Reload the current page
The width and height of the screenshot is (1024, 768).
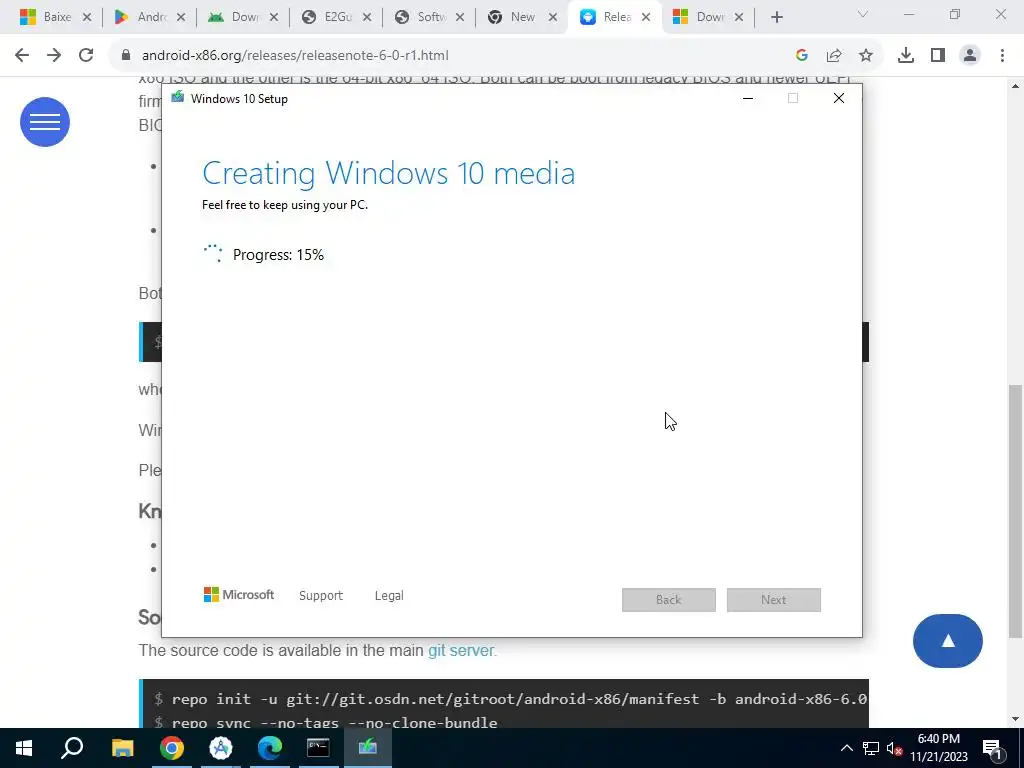coord(86,56)
